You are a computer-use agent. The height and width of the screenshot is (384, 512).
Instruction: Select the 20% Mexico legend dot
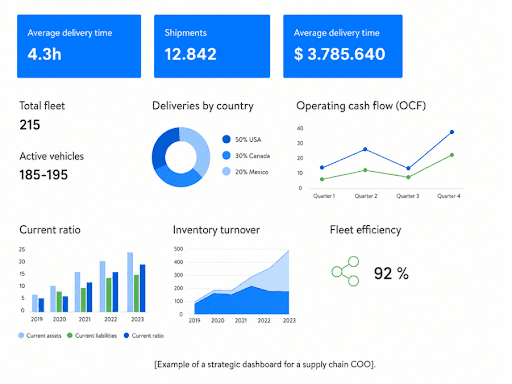point(226,172)
